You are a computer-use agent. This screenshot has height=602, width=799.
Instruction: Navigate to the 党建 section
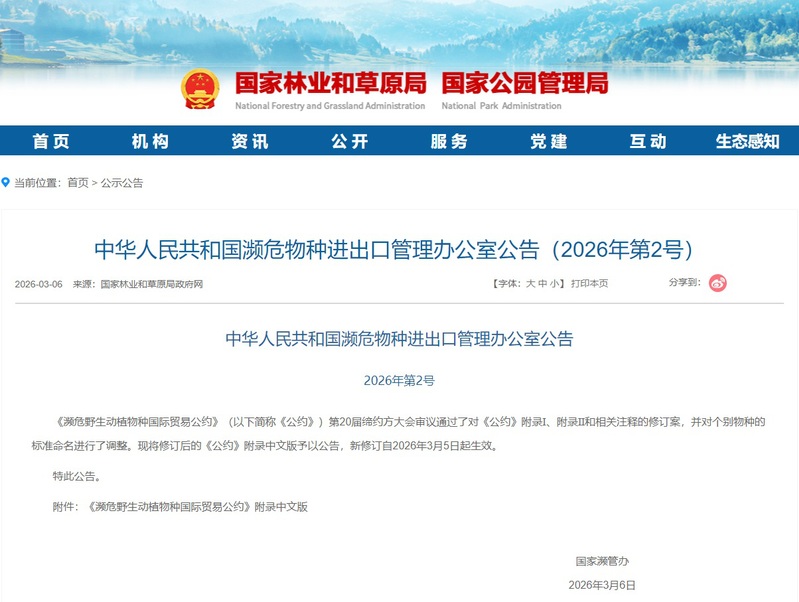(x=549, y=141)
